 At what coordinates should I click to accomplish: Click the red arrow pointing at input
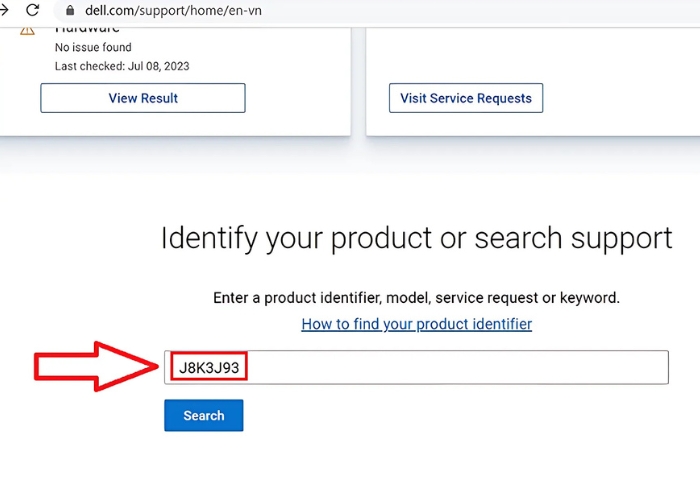pyautogui.click(x=95, y=366)
